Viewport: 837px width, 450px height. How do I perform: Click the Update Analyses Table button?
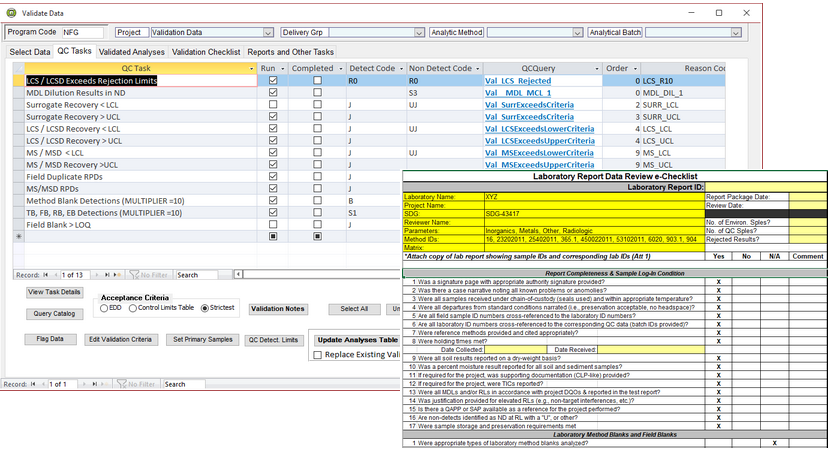pos(358,340)
